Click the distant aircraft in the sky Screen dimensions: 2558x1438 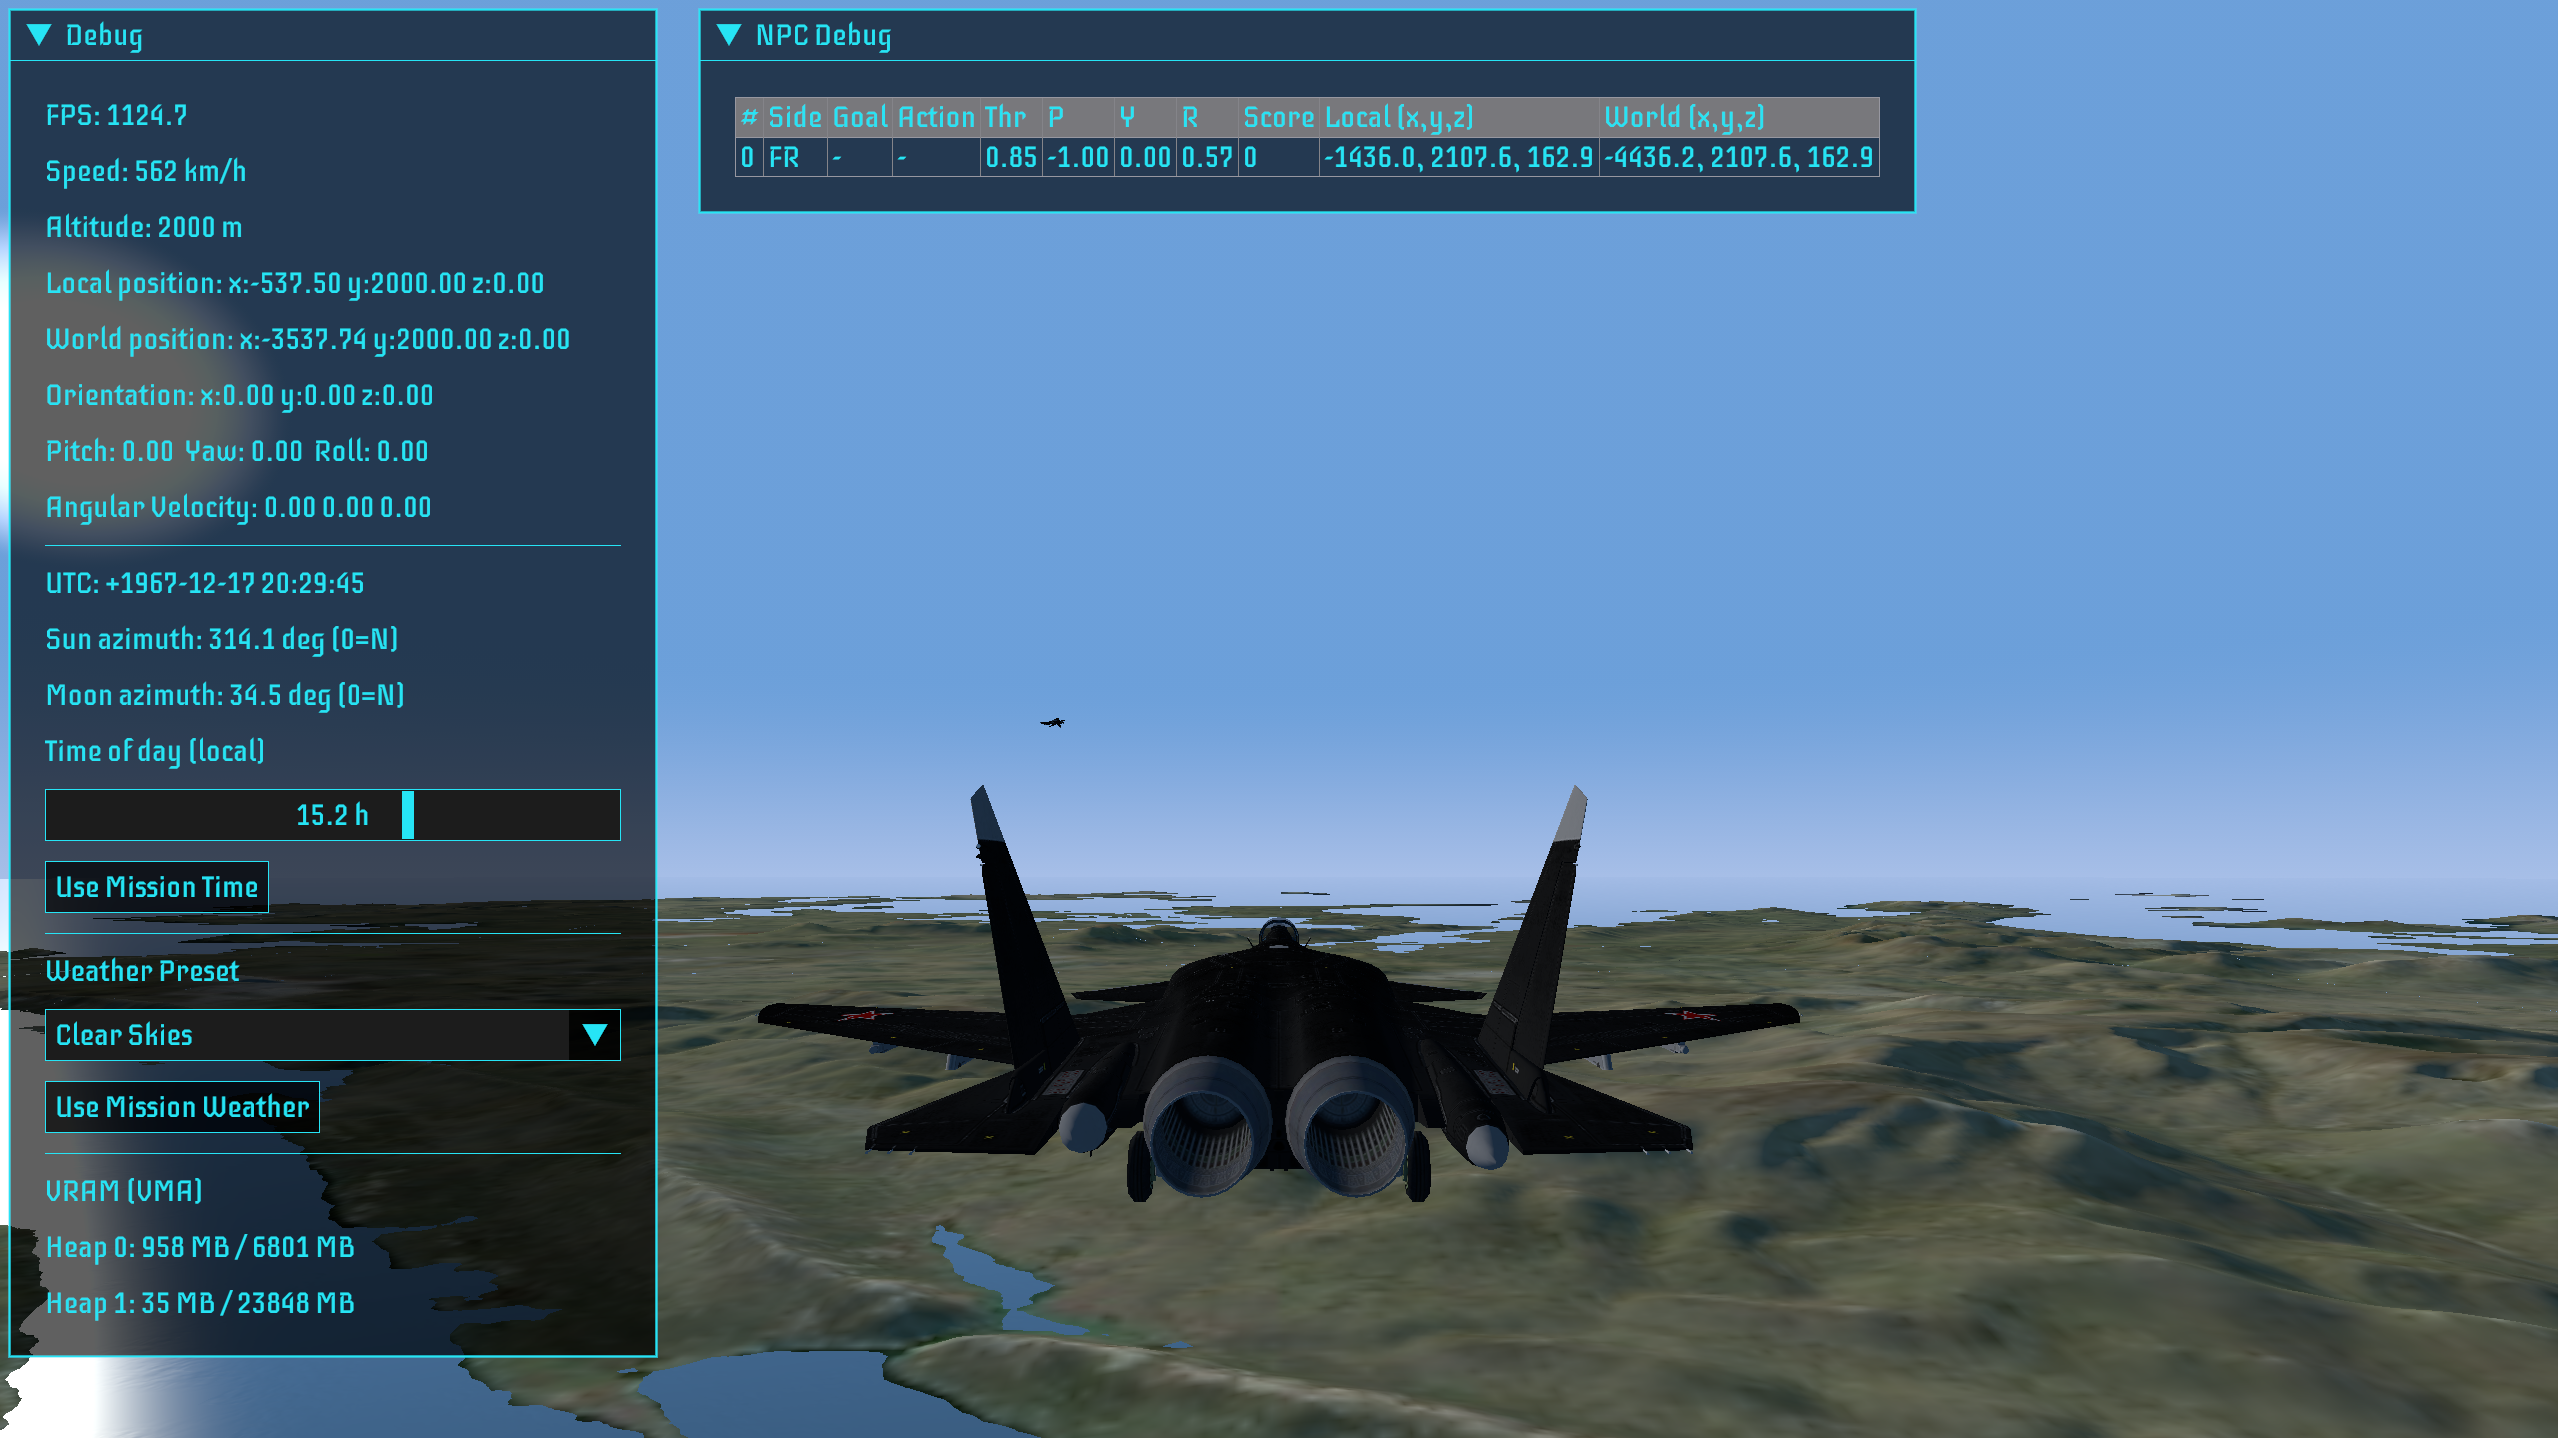[1052, 722]
